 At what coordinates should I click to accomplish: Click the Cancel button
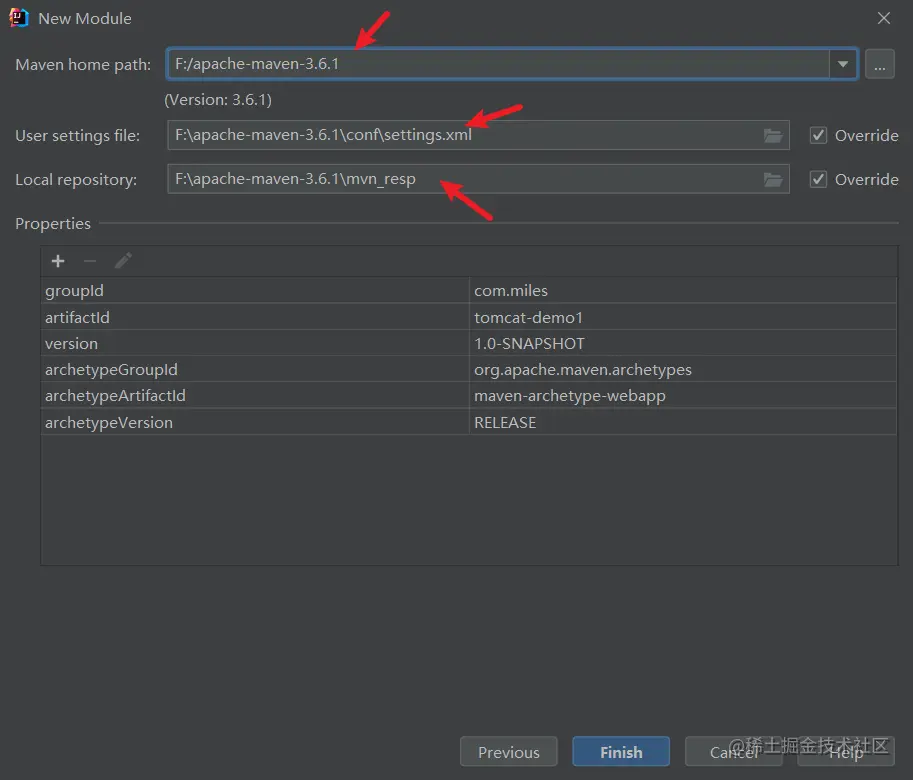point(734,751)
